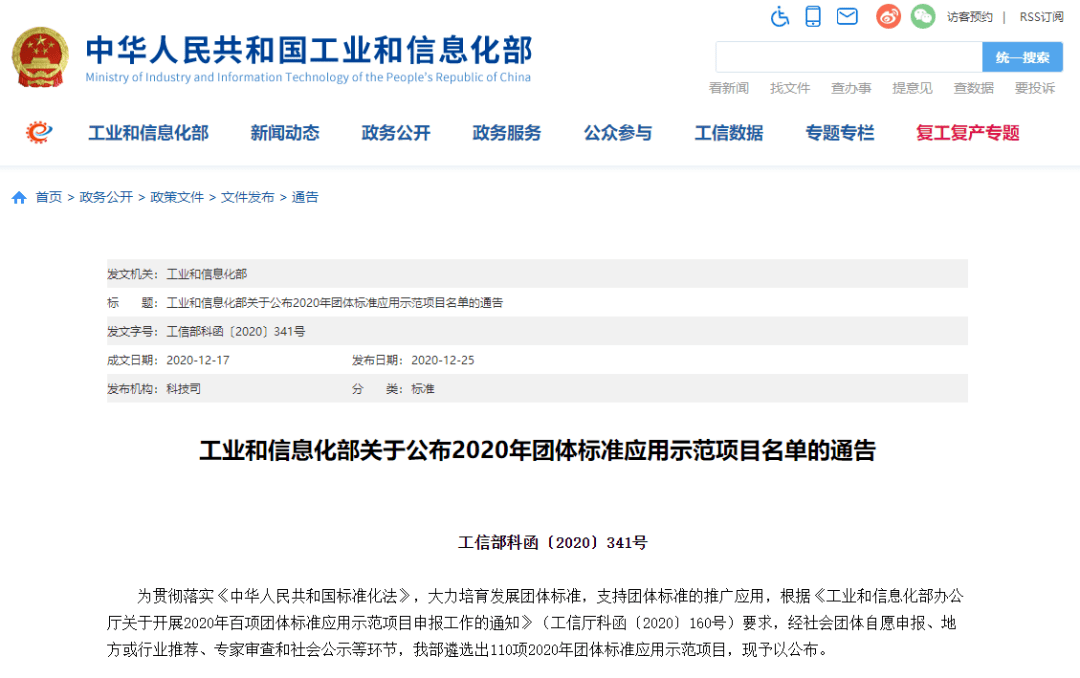The width and height of the screenshot is (1080, 678).
Task: Open RSS订阅 link
Action: click(1041, 17)
